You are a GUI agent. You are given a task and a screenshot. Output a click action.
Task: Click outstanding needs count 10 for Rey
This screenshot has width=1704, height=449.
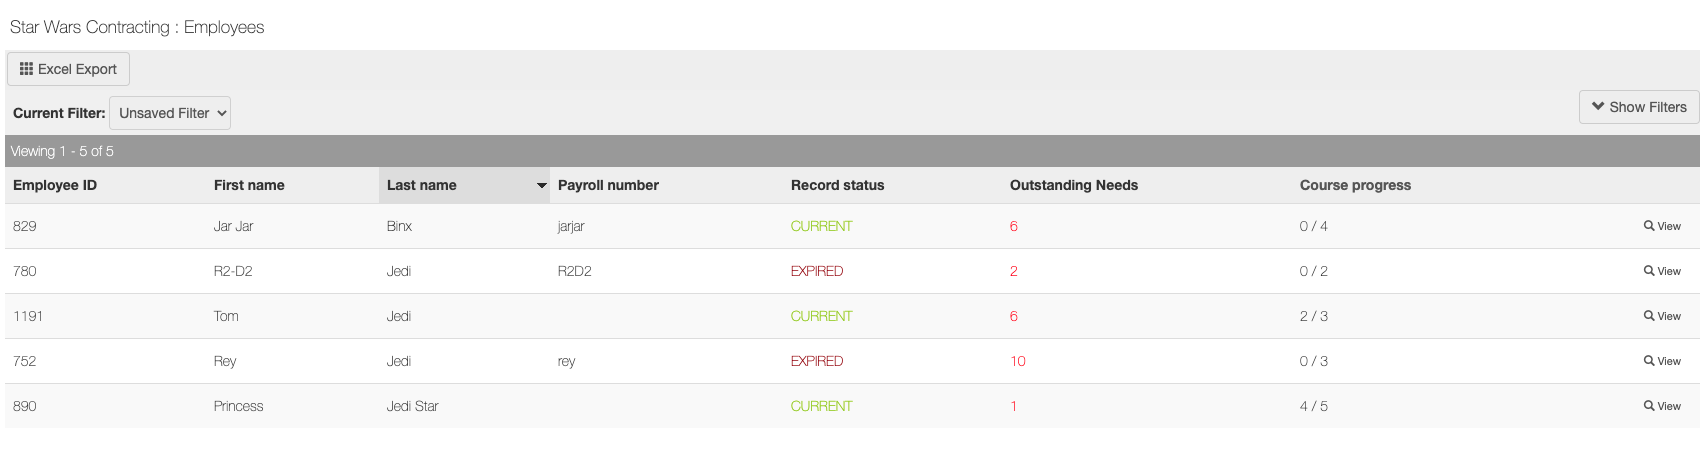pyautogui.click(x=1018, y=361)
